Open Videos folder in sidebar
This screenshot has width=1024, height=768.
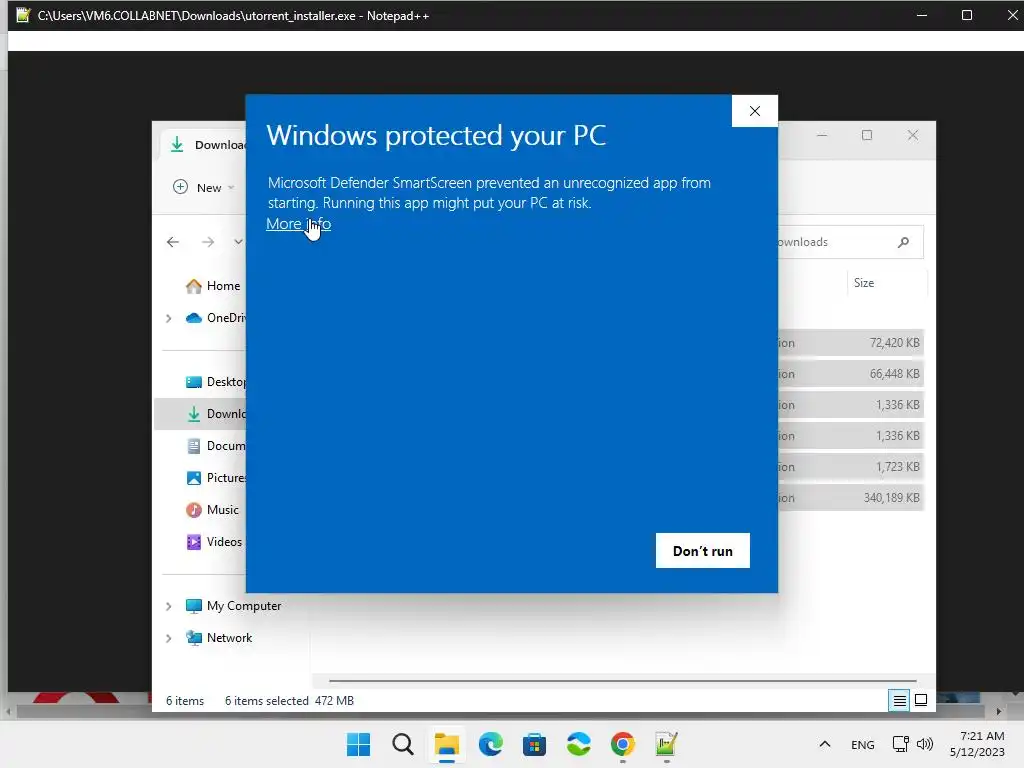[214, 542]
